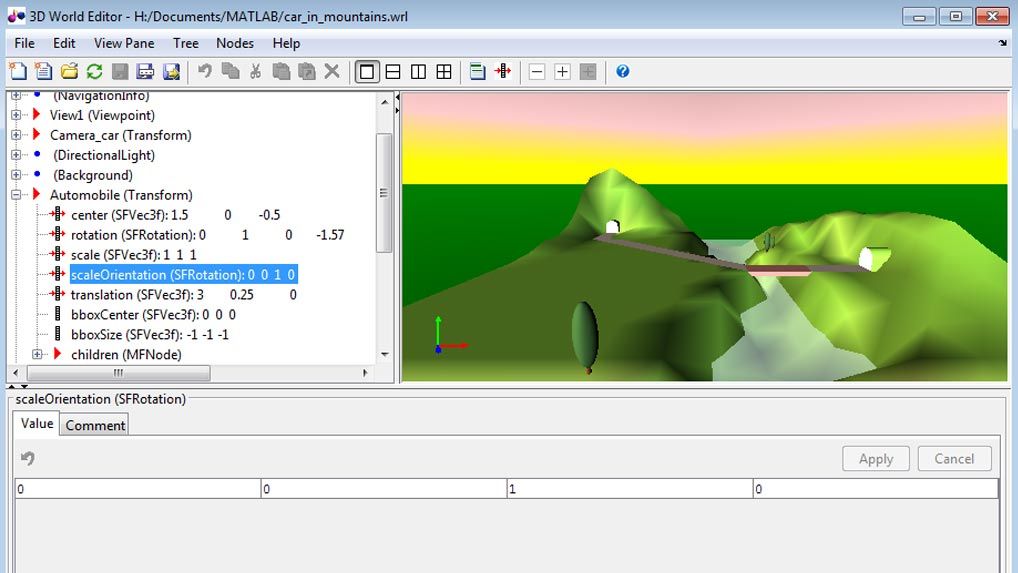Open the View Pane menu
Viewport: 1018px width, 573px height.
[x=124, y=43]
